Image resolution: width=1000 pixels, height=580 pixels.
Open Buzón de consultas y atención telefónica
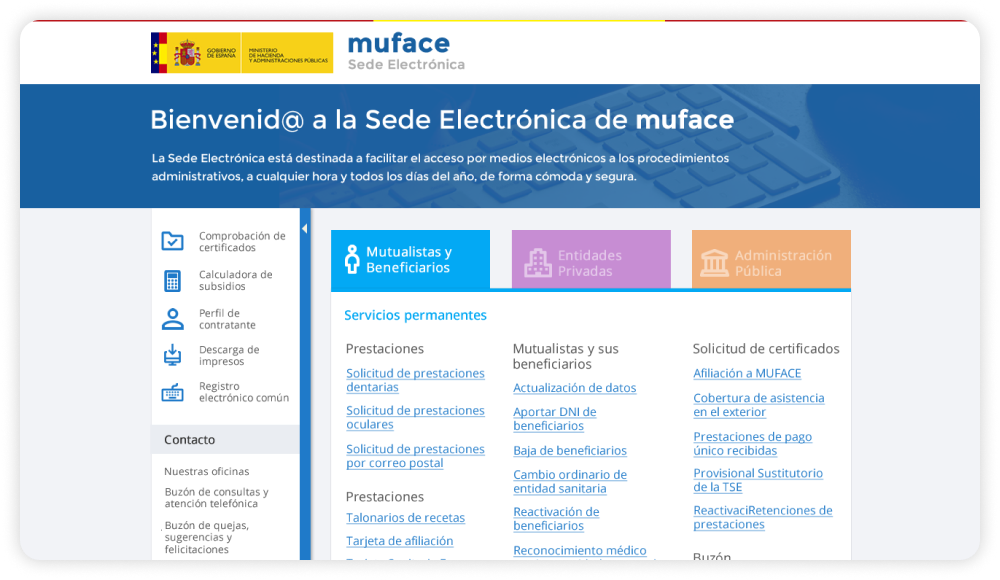[x=216, y=498]
